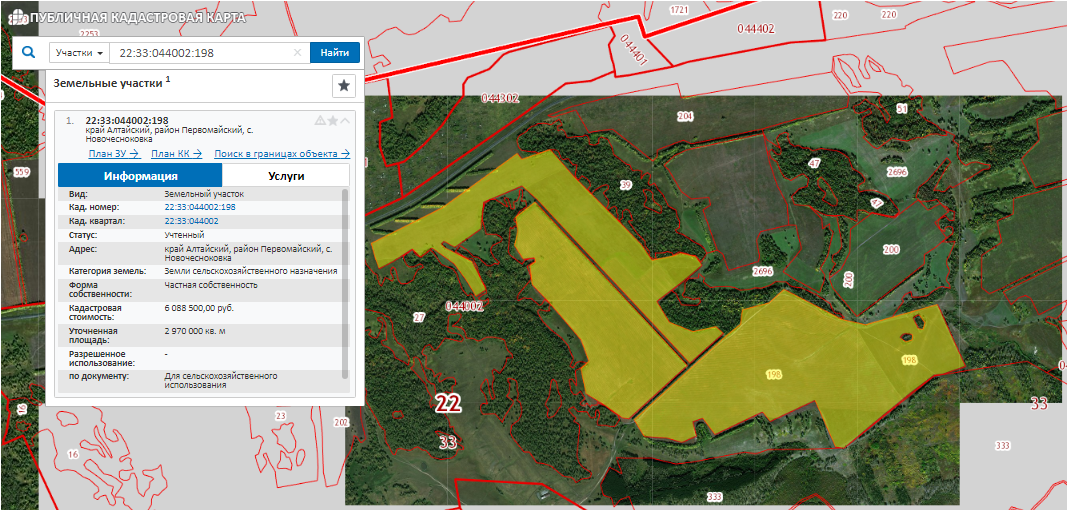Click Для сельскохозяйственного использования text

(x=220, y=380)
